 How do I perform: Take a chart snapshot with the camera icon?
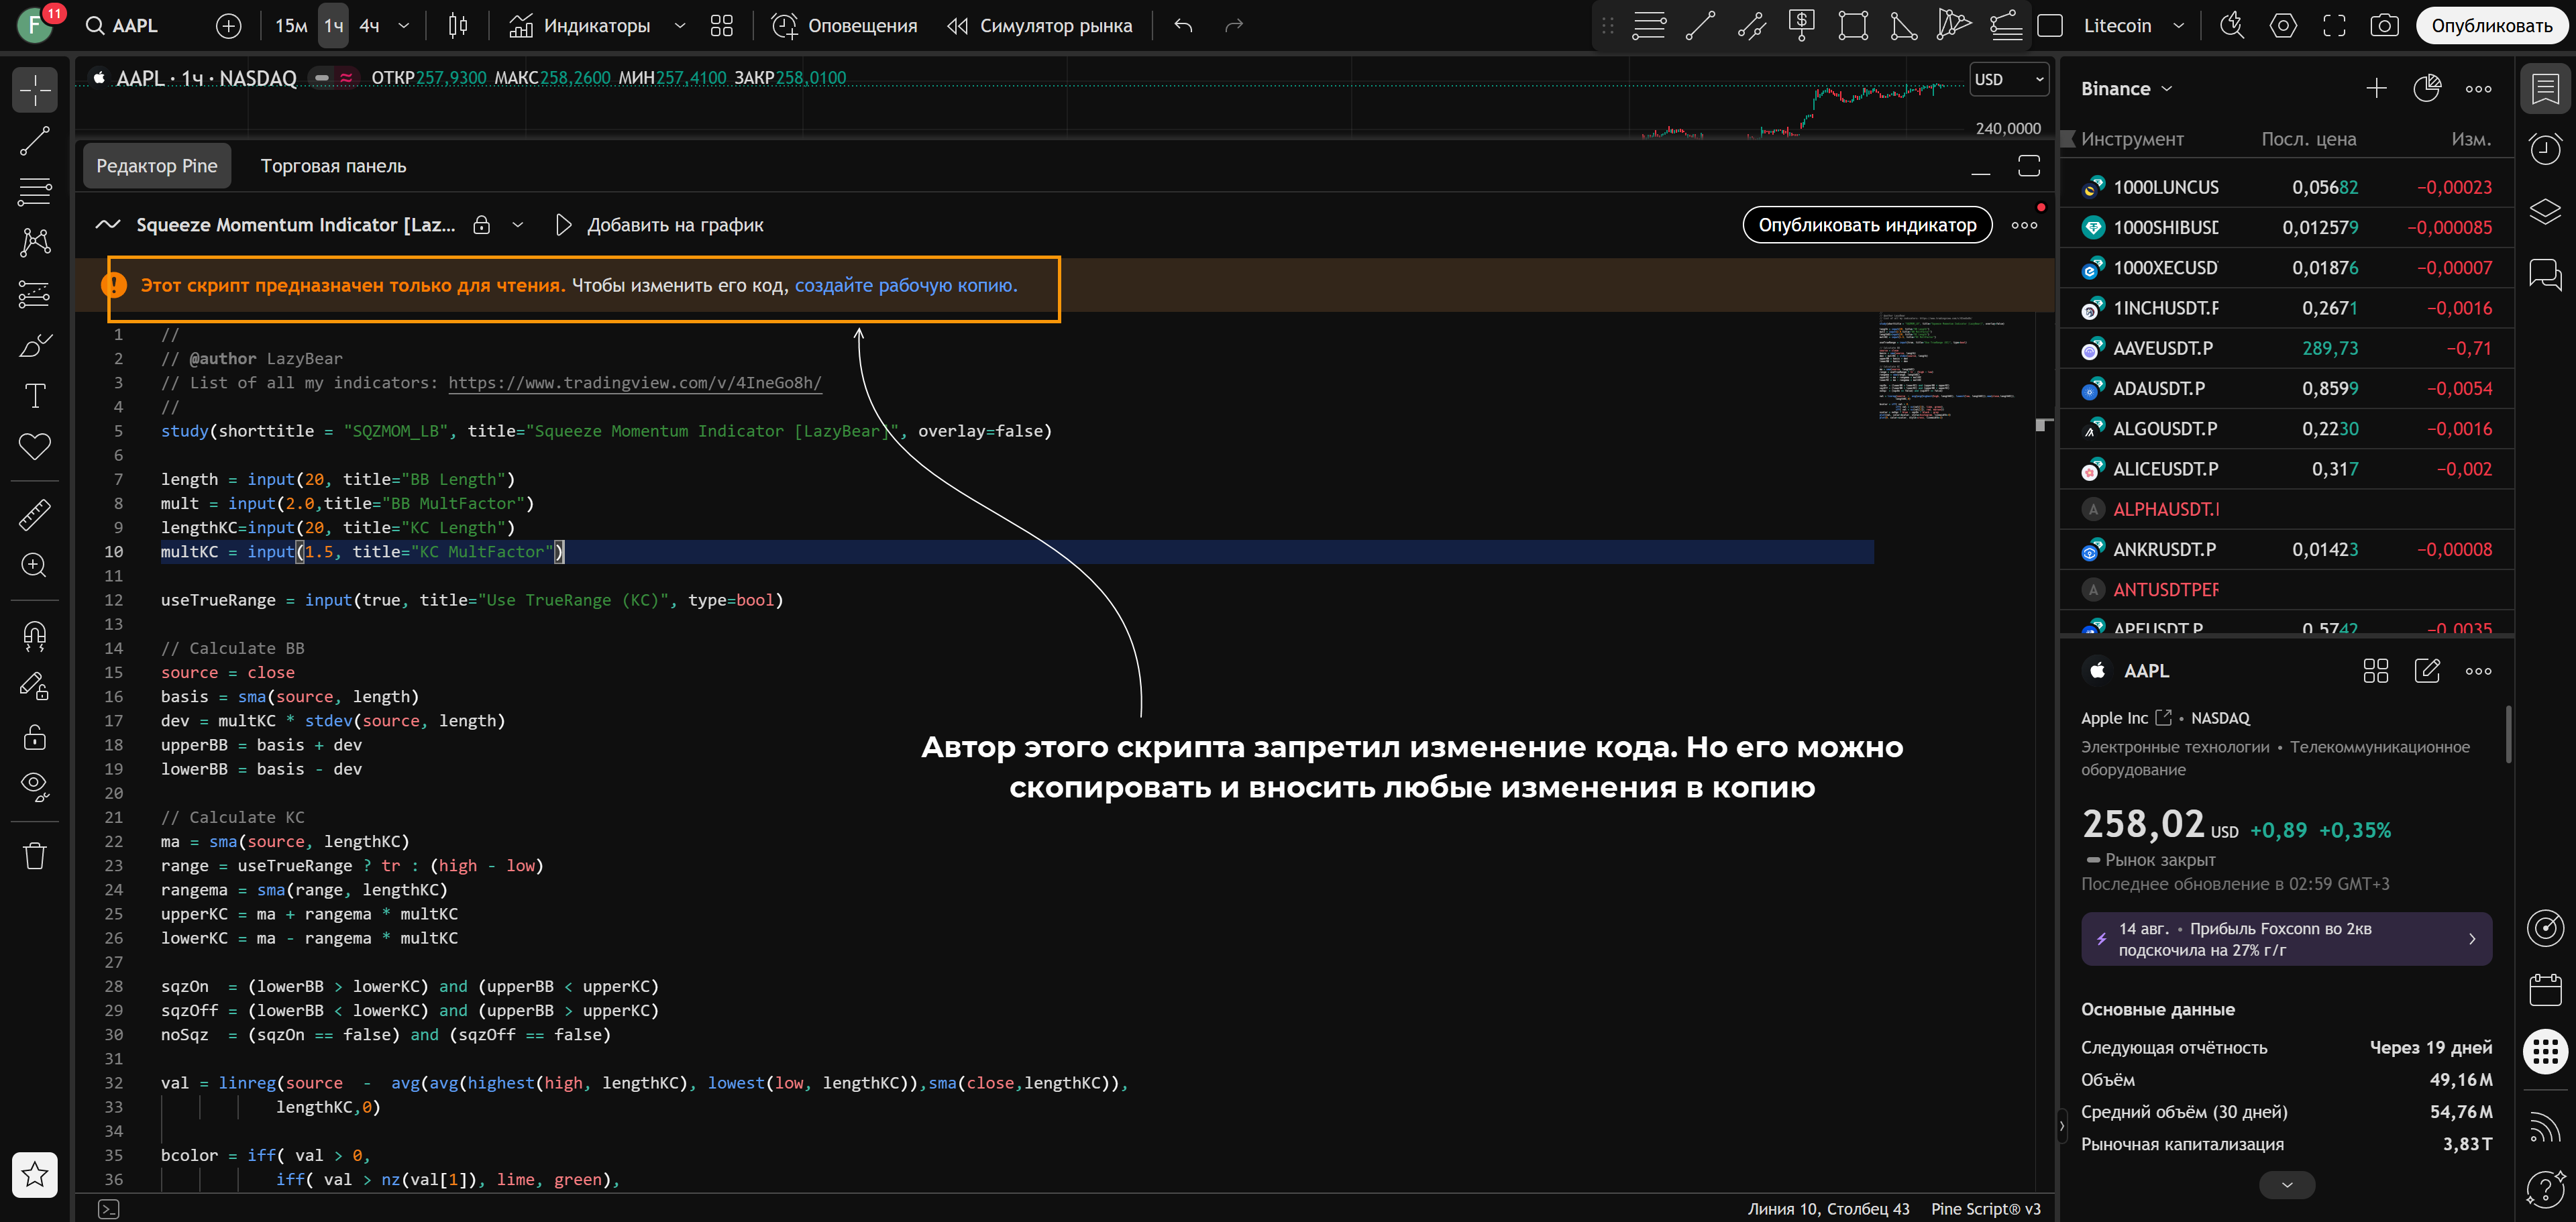click(x=2384, y=26)
